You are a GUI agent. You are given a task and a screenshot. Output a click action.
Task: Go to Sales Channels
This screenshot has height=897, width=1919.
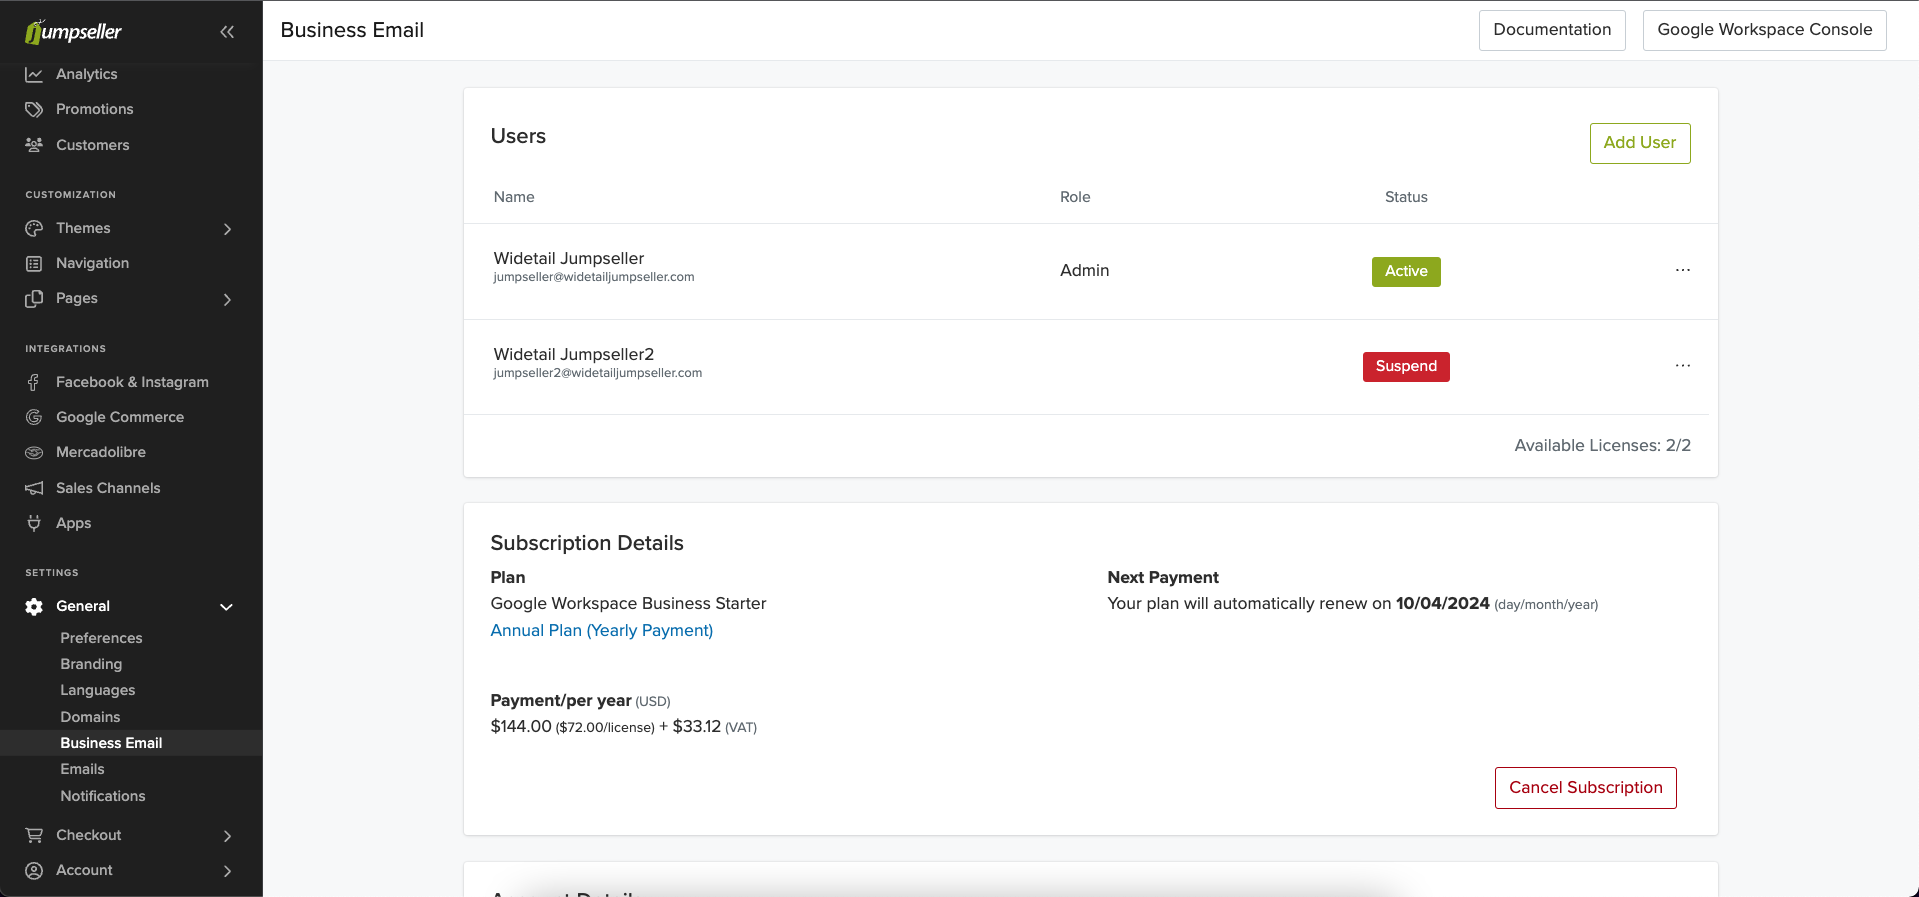[108, 488]
